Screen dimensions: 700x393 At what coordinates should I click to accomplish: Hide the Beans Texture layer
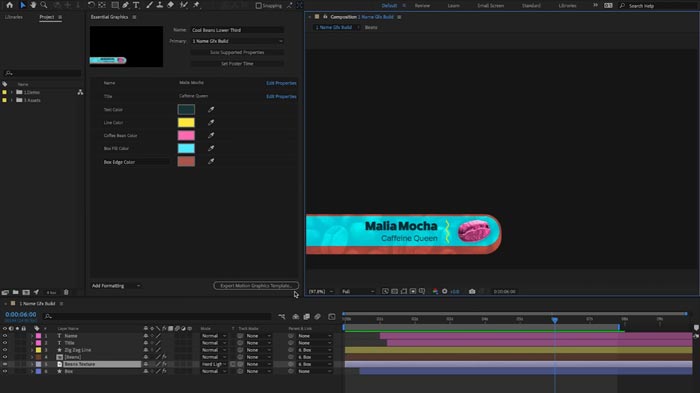coord(5,364)
